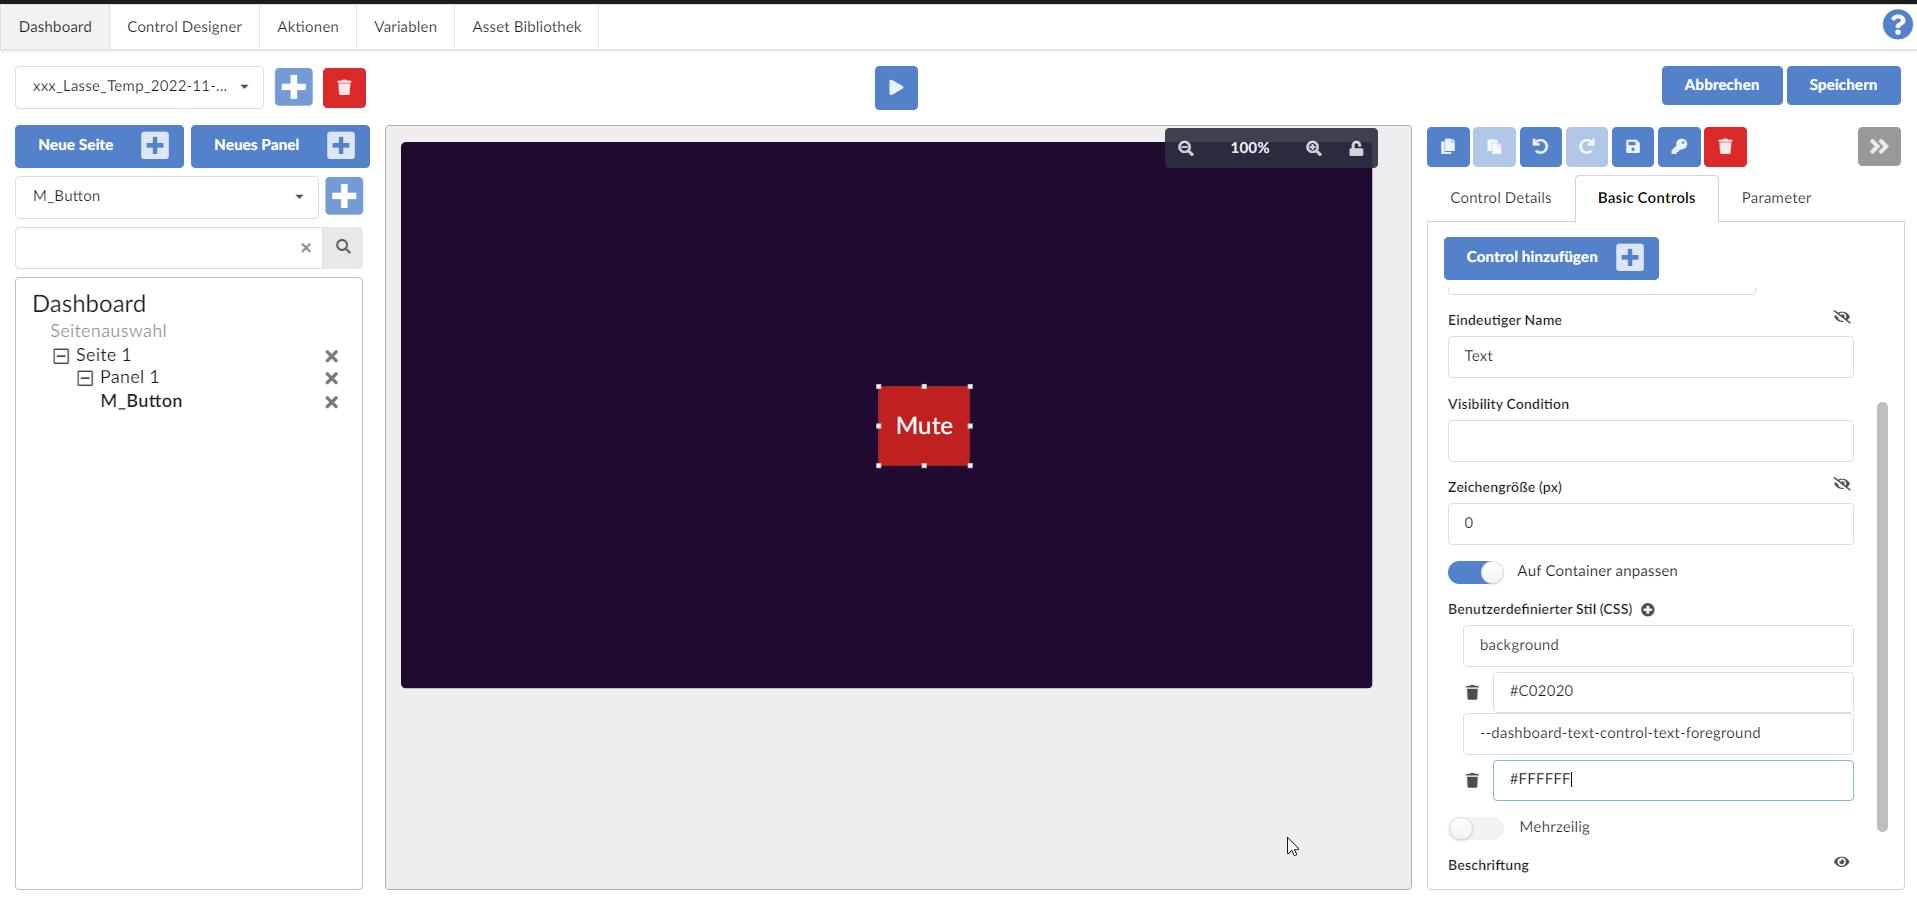Select the red Mute button on canvas
This screenshot has width=1917, height=903.
pyautogui.click(x=924, y=426)
